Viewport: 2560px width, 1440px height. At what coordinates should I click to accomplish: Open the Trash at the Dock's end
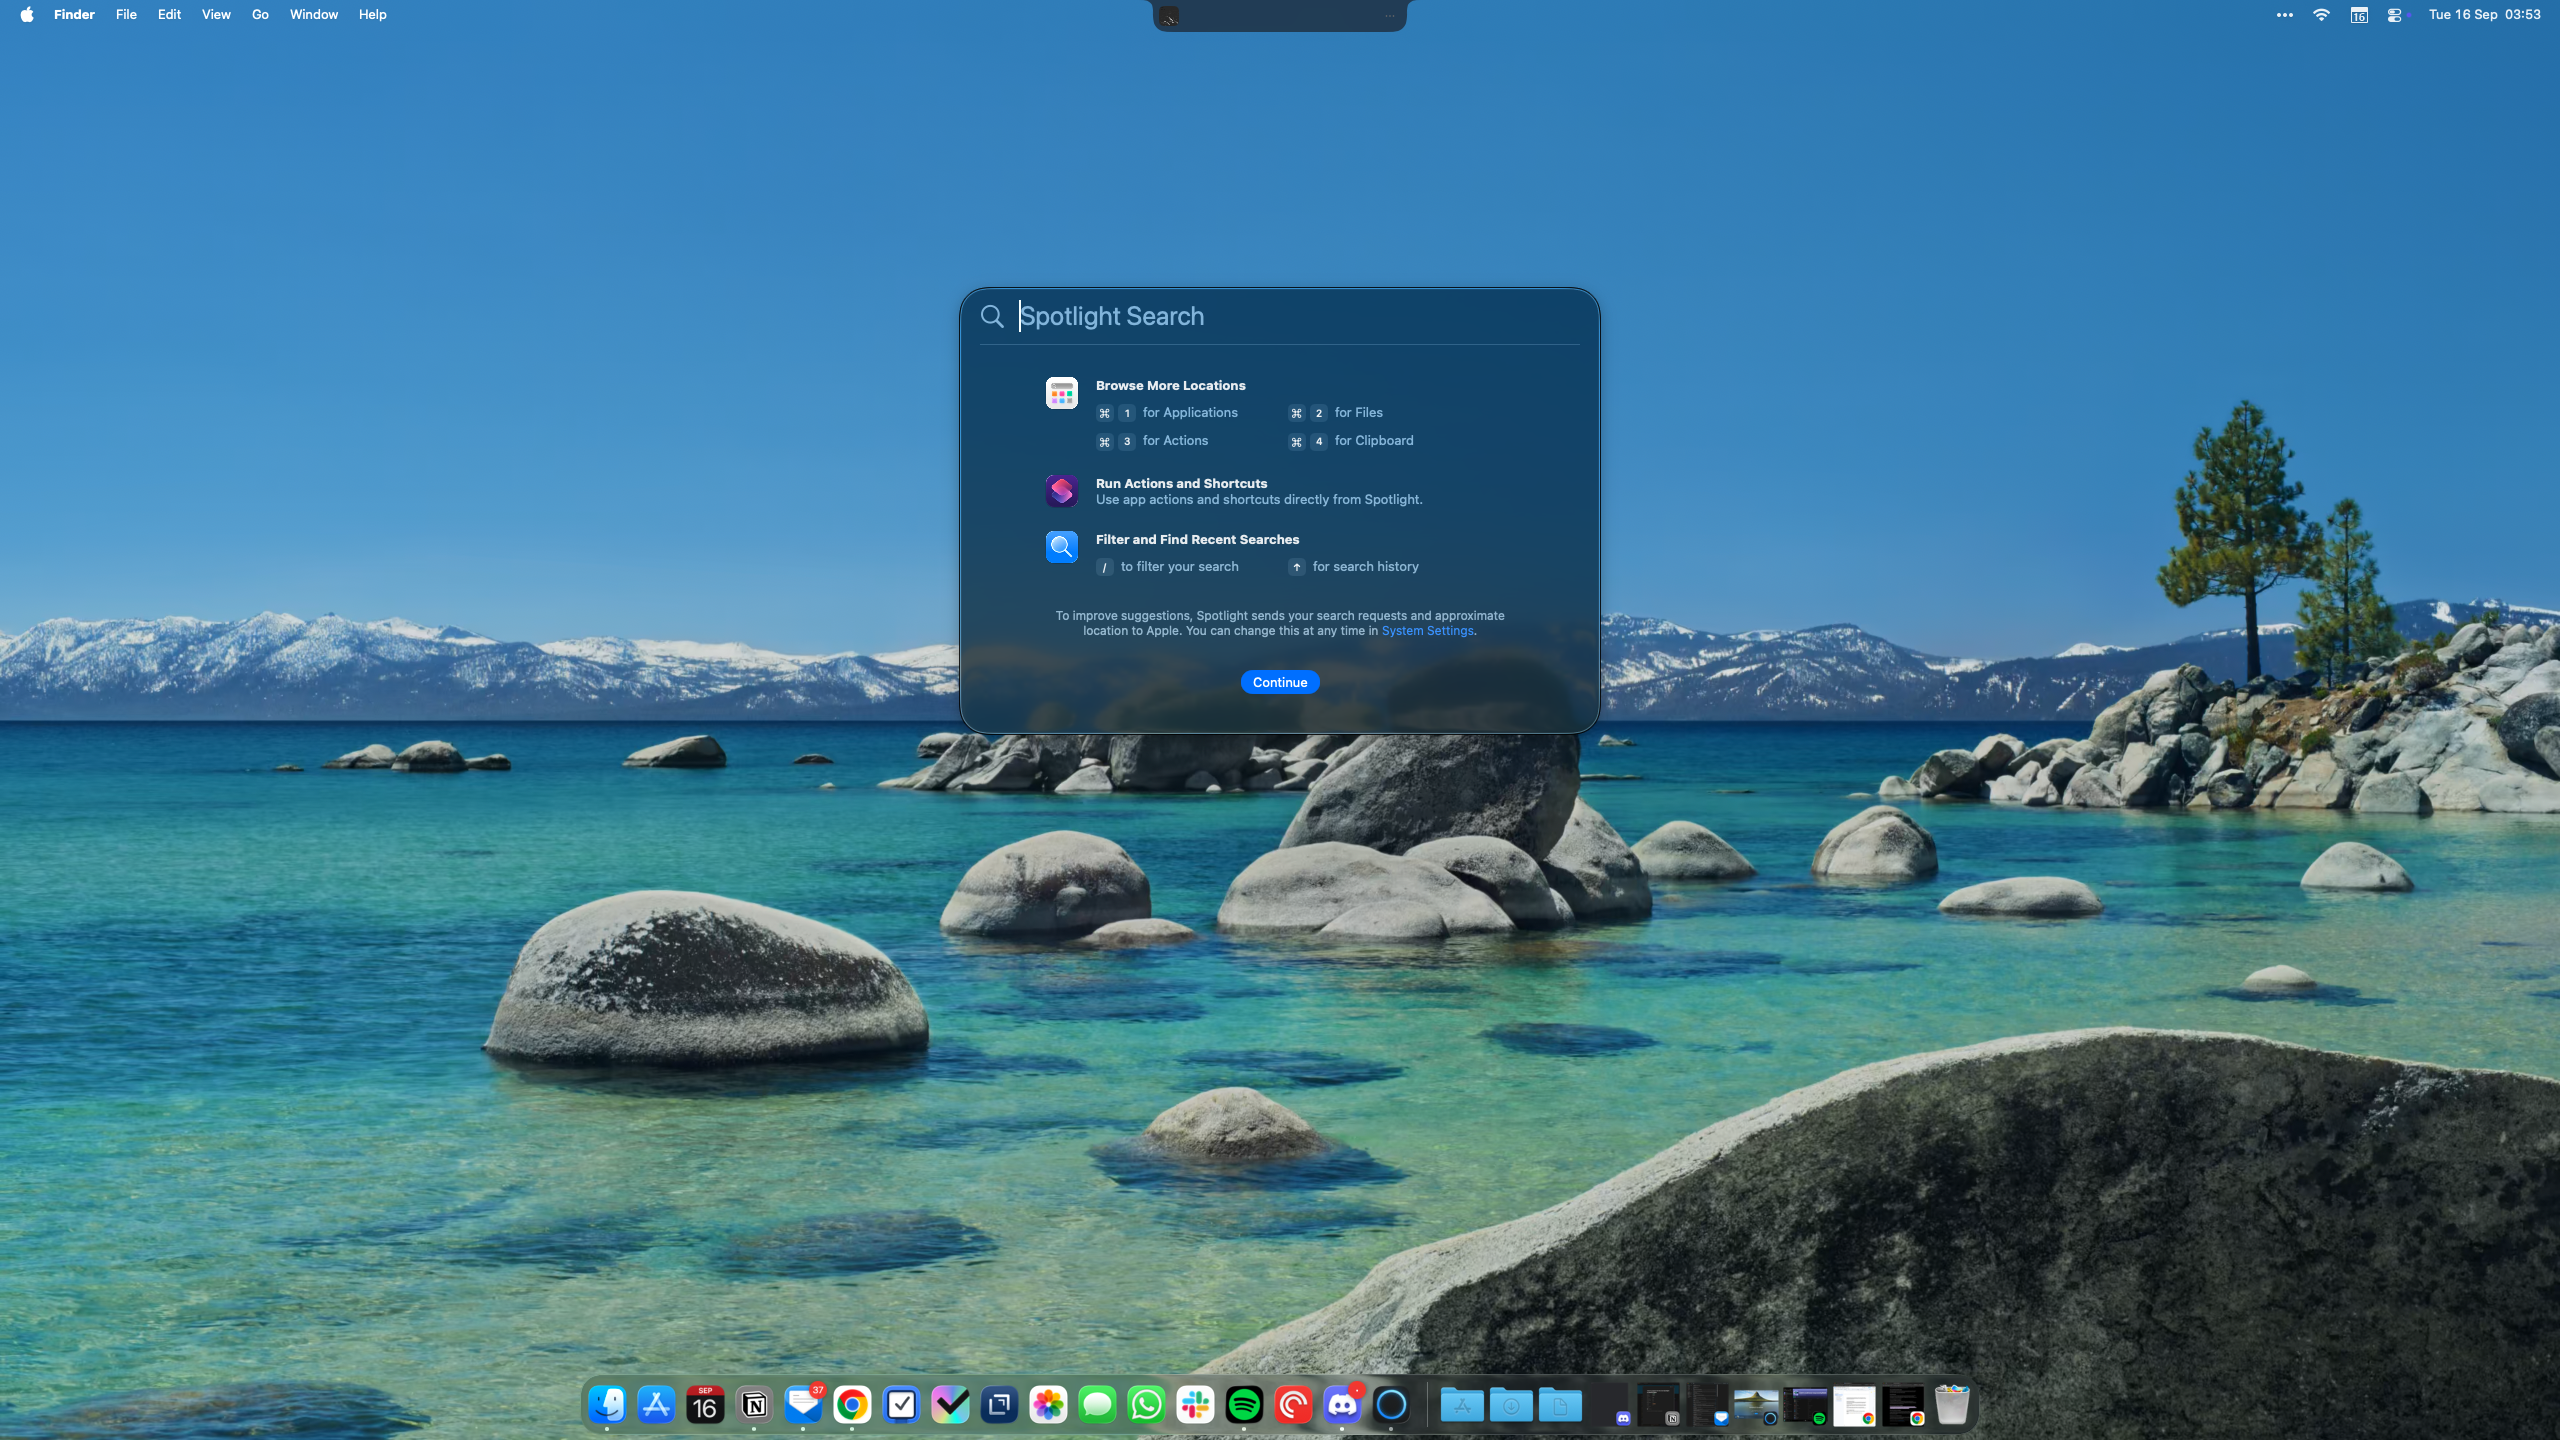(1951, 1405)
